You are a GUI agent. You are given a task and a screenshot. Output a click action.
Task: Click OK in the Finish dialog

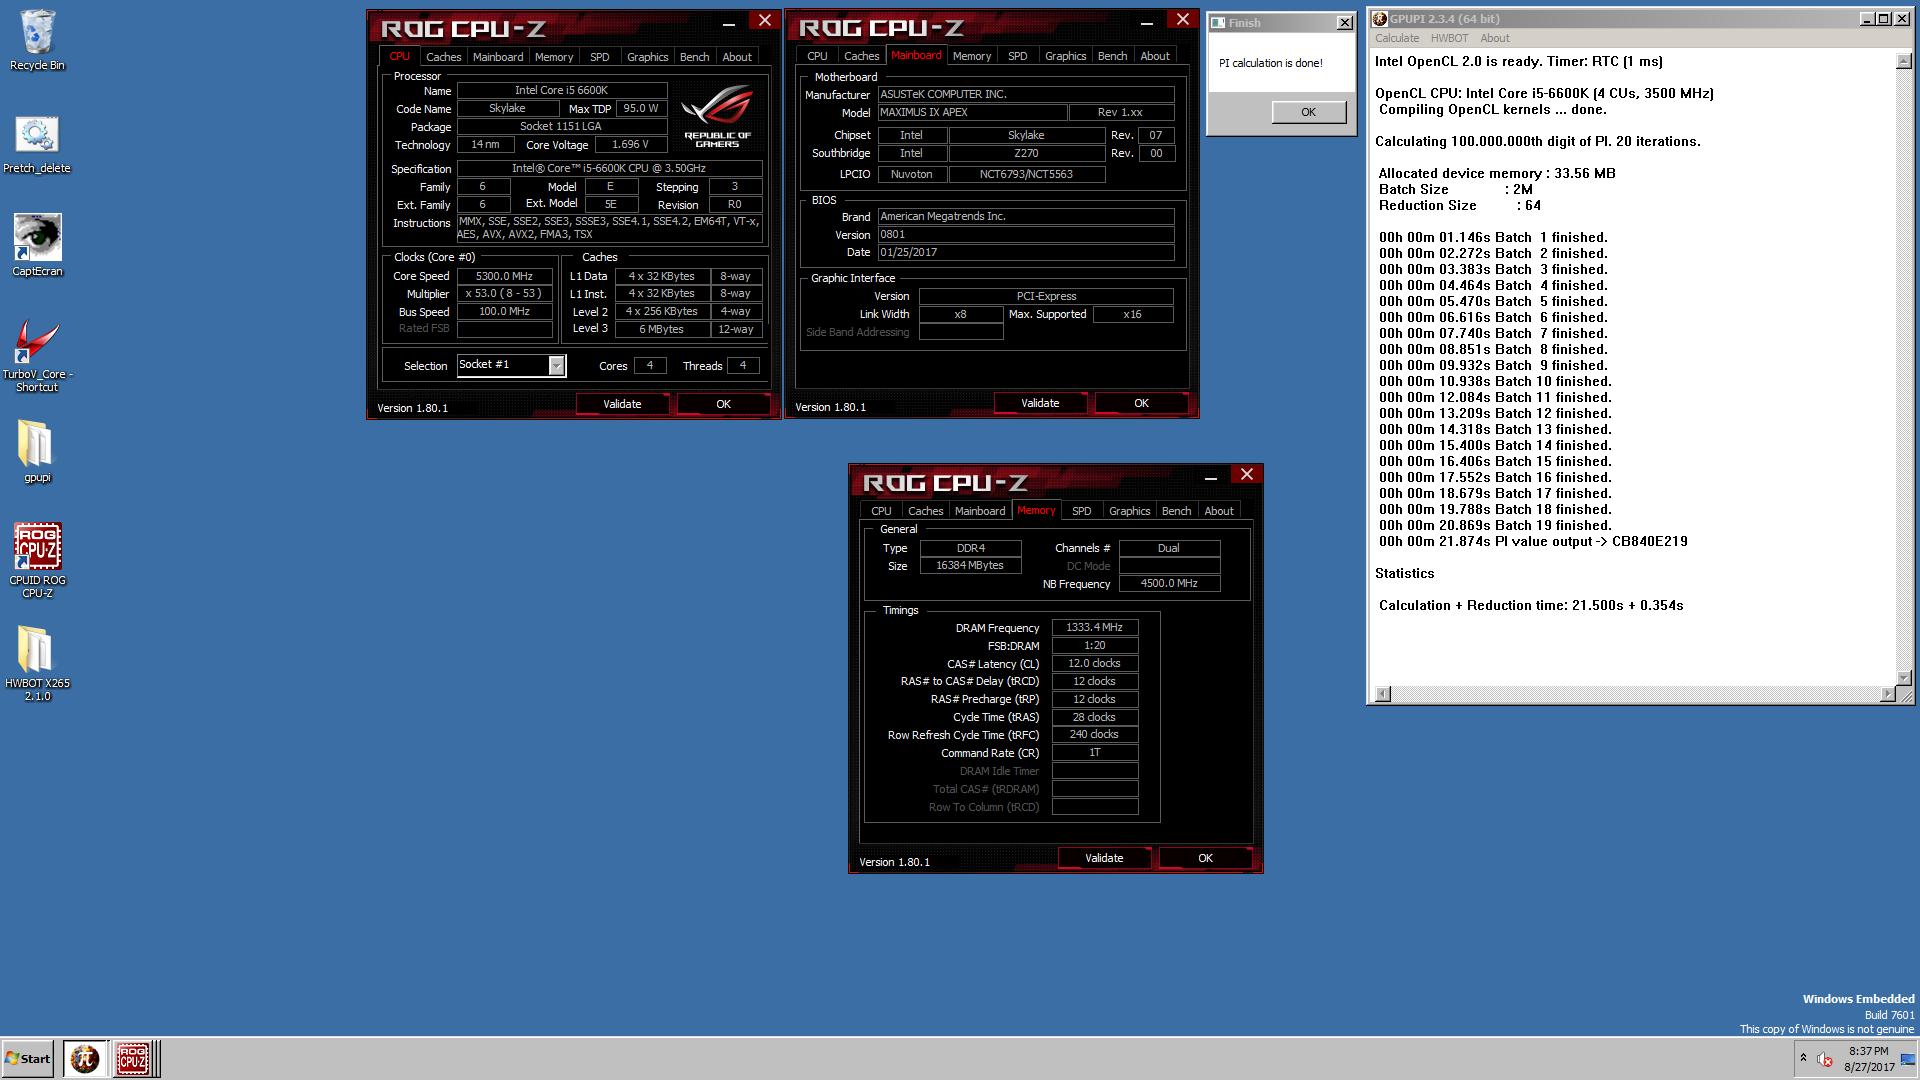[1308, 112]
